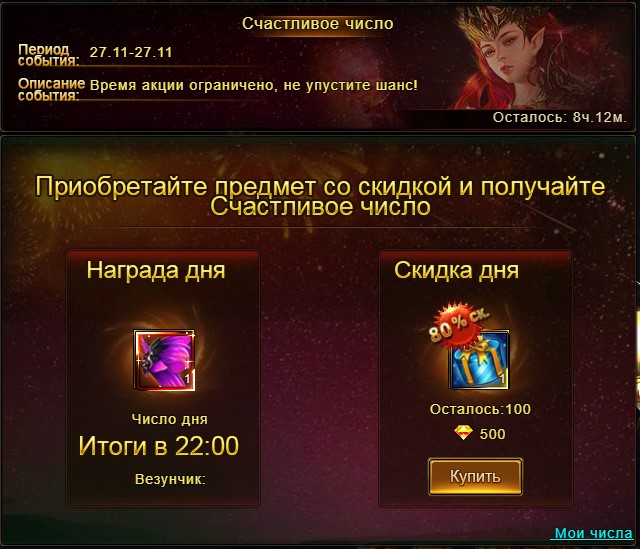Click the Осталось:100 remaining stock label
This screenshot has width=640, height=549.
pyautogui.click(x=480, y=409)
